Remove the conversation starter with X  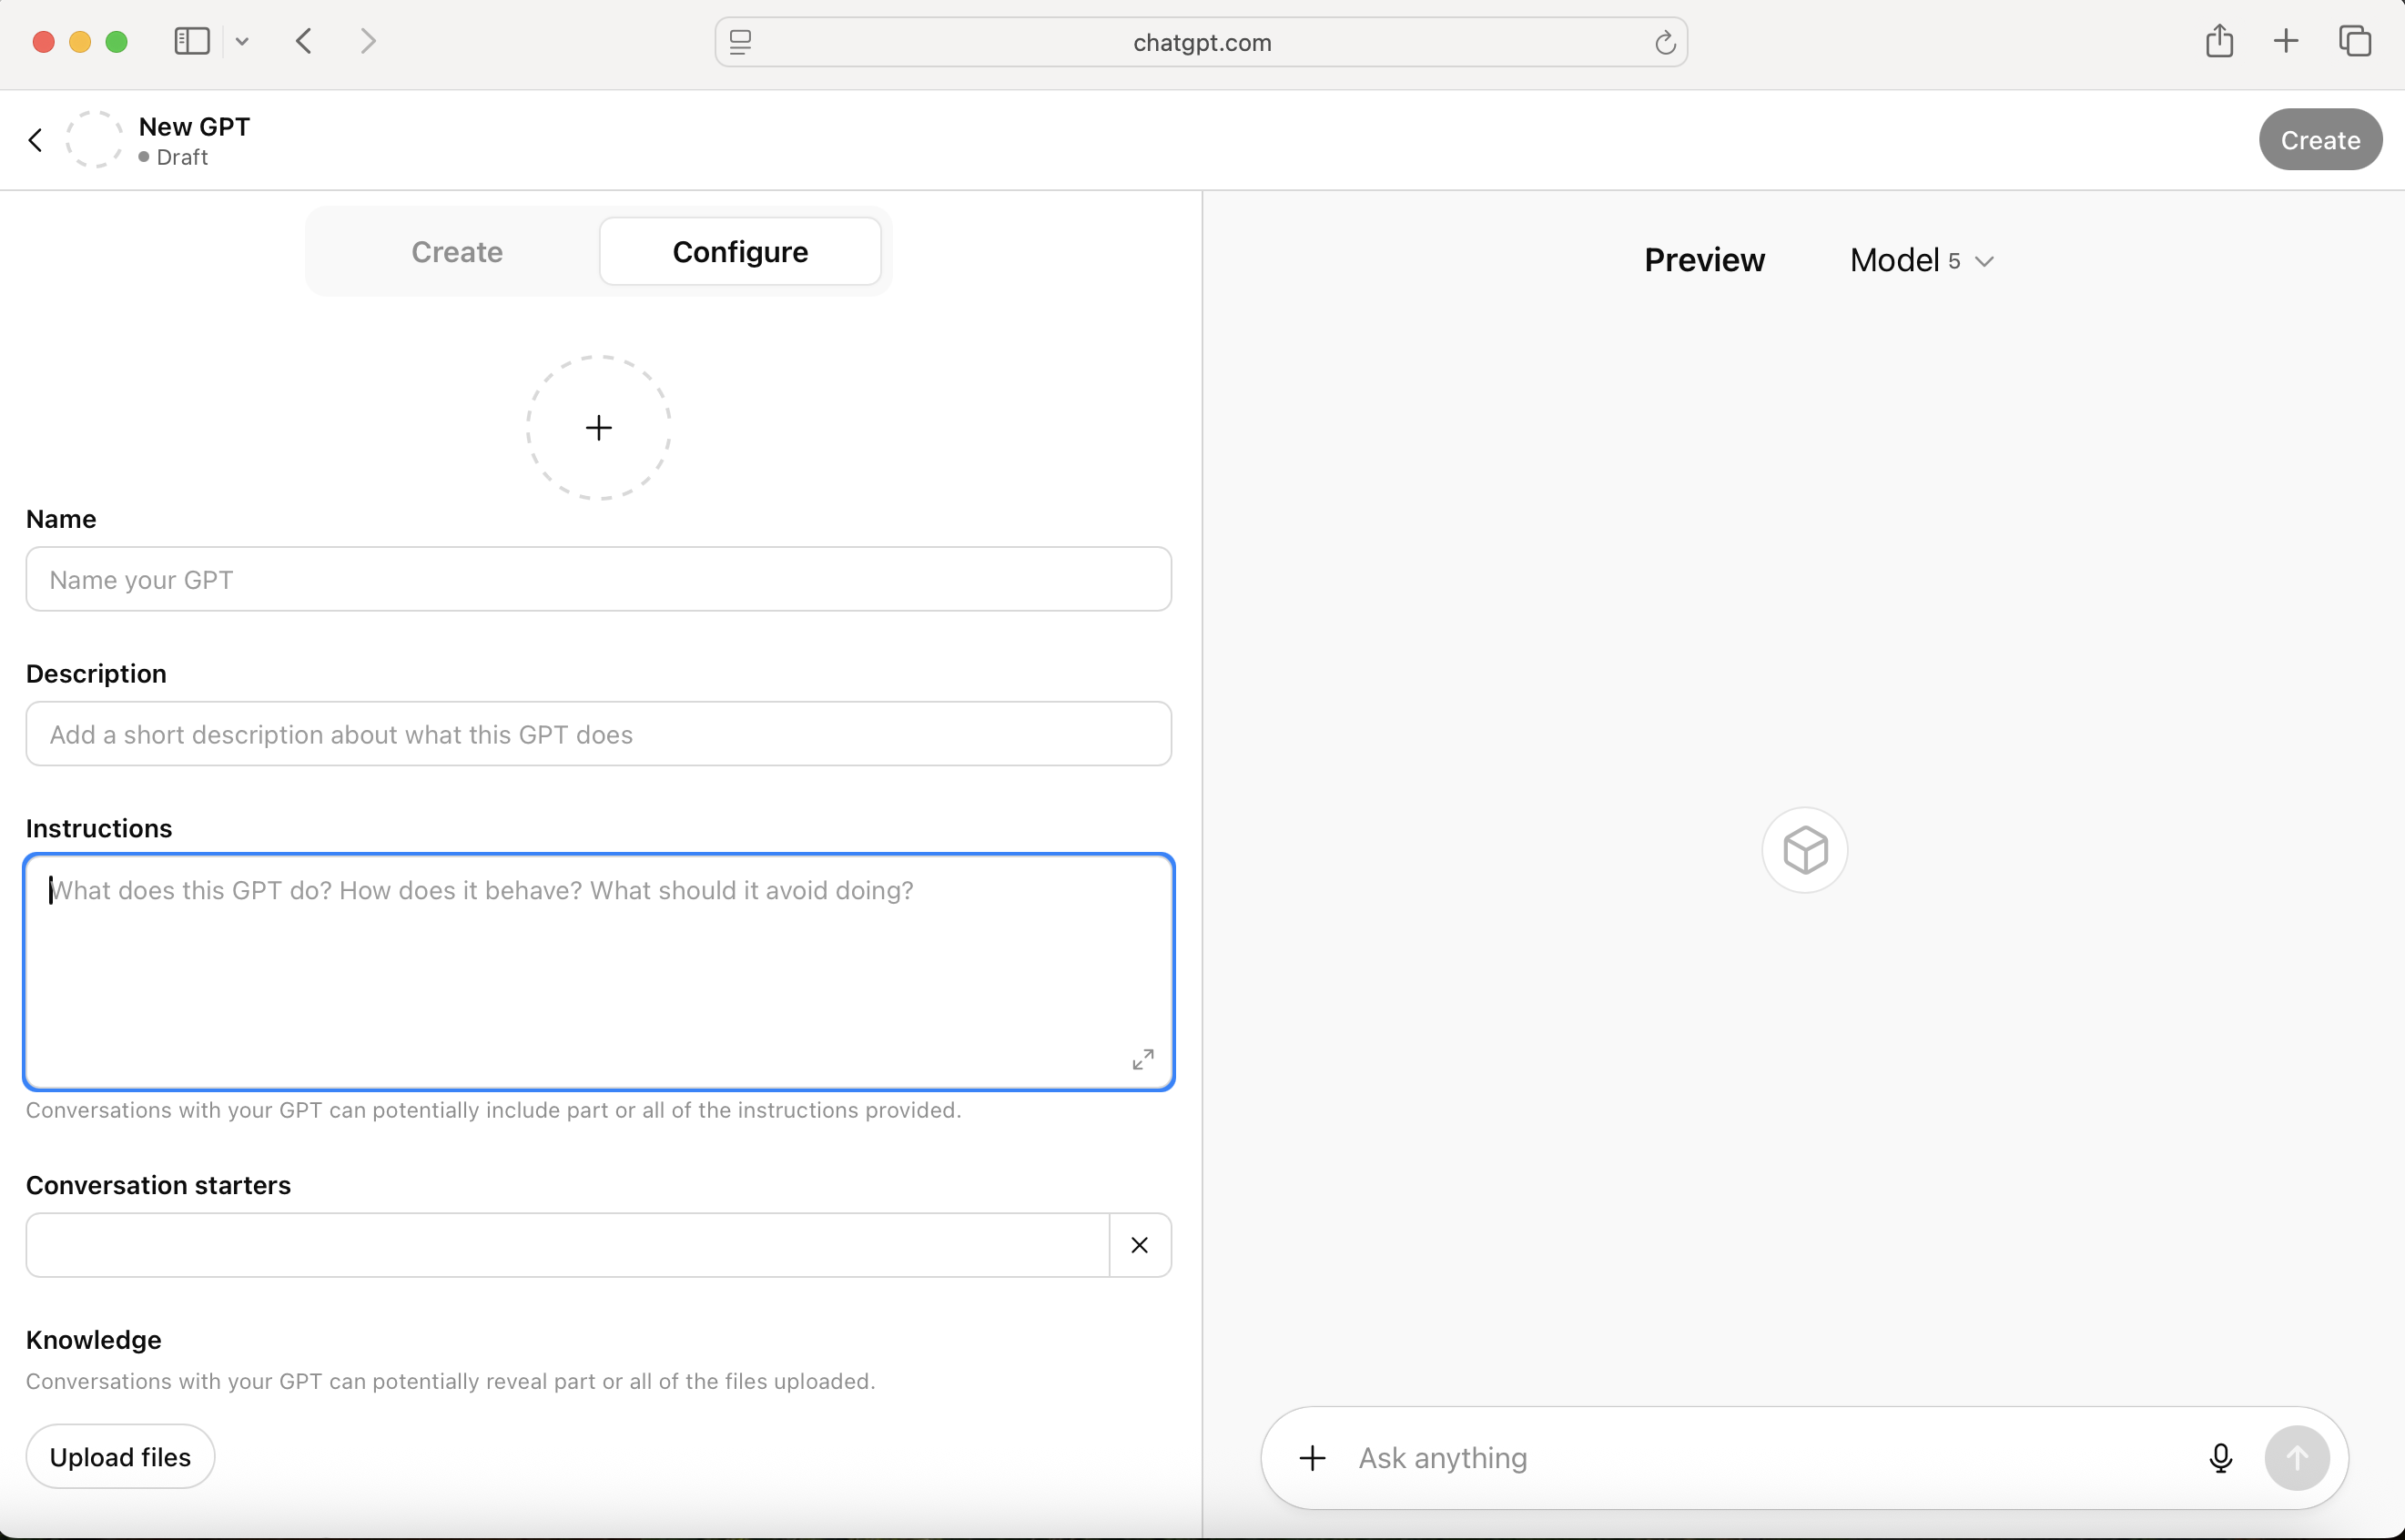pos(1139,1245)
